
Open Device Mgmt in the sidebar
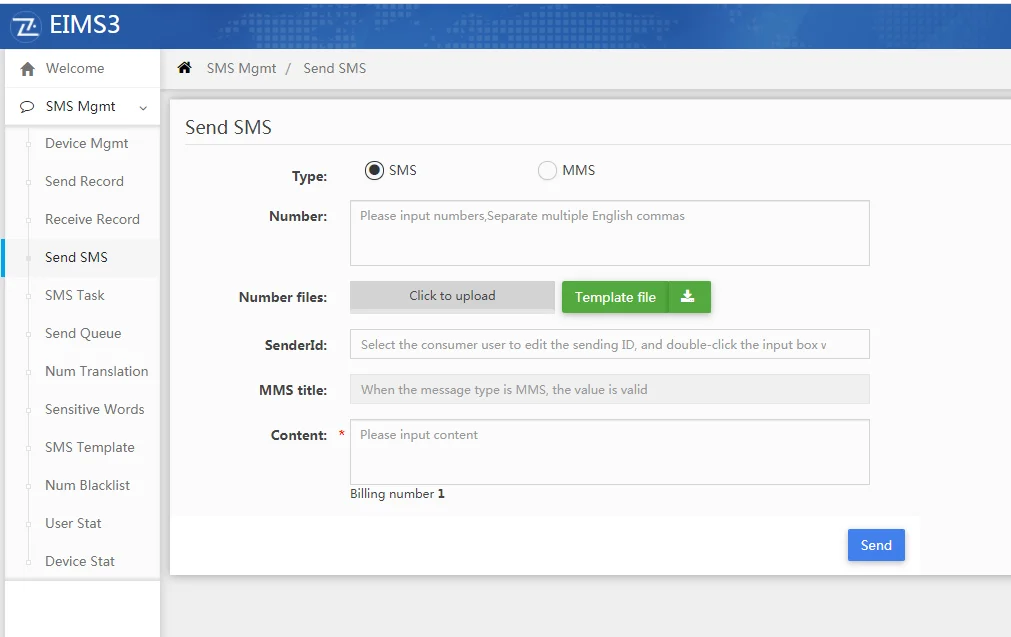87,143
